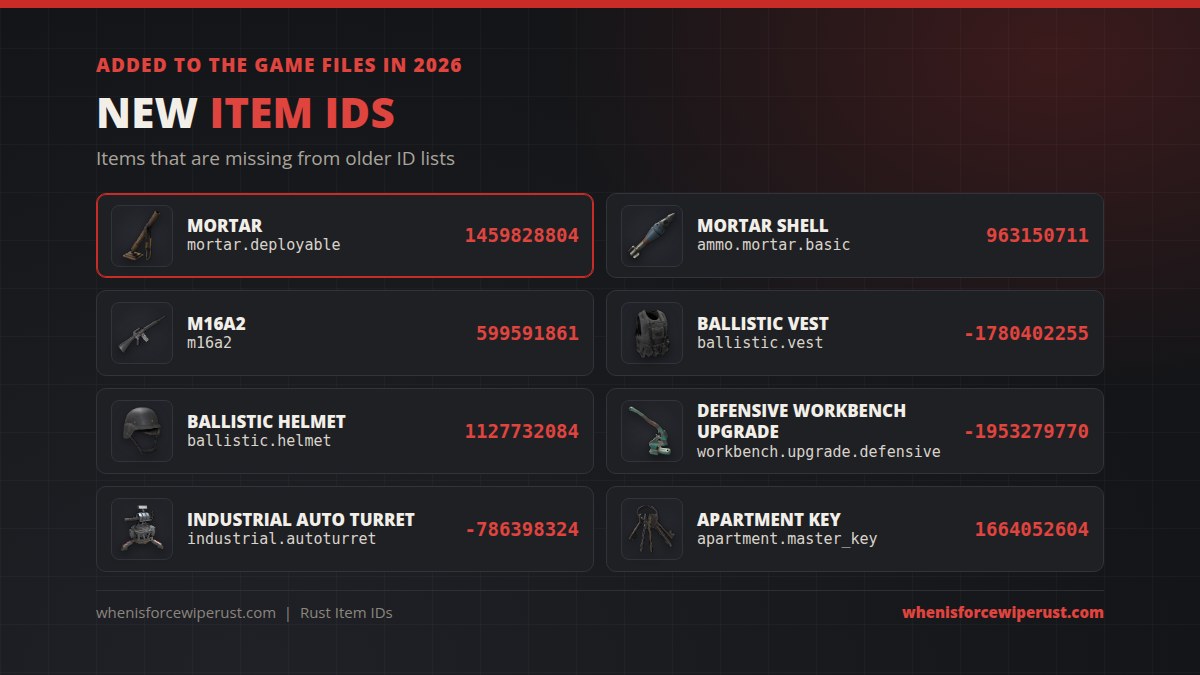Select the workbench upgrade ID -1953279770
This screenshot has width=1200, height=675.
click(1026, 432)
